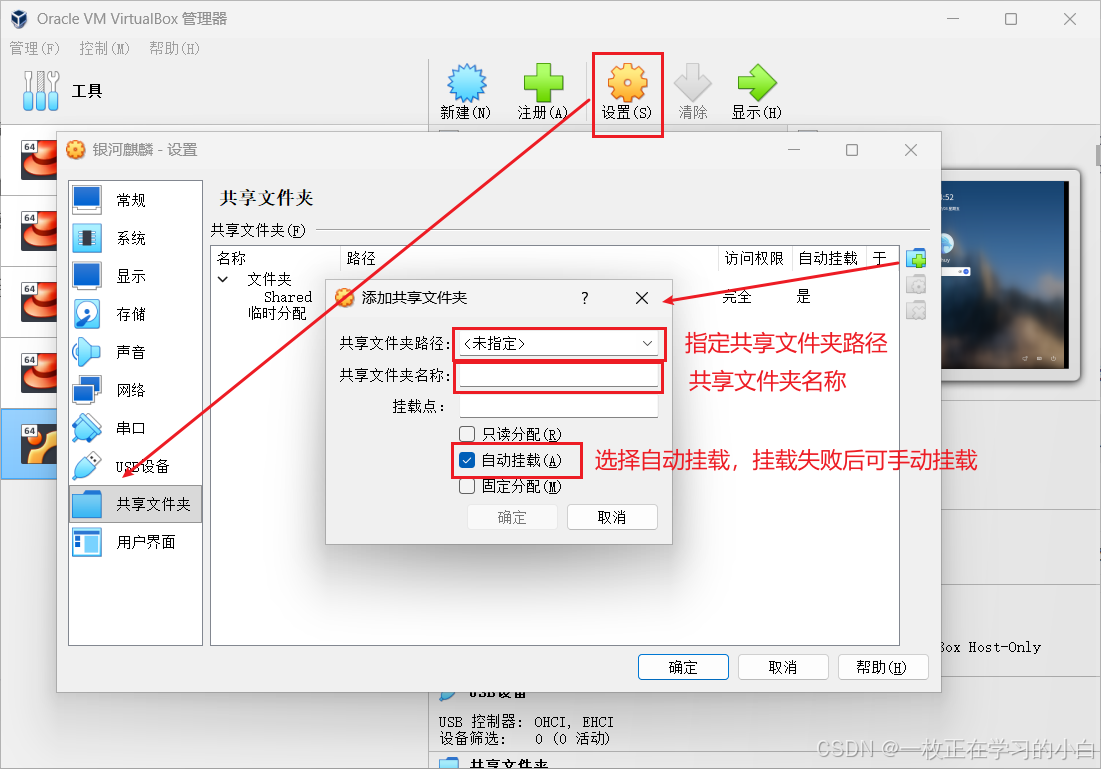
Task: Click 取消 in 银河麒麟 settings window
Action: click(783, 667)
